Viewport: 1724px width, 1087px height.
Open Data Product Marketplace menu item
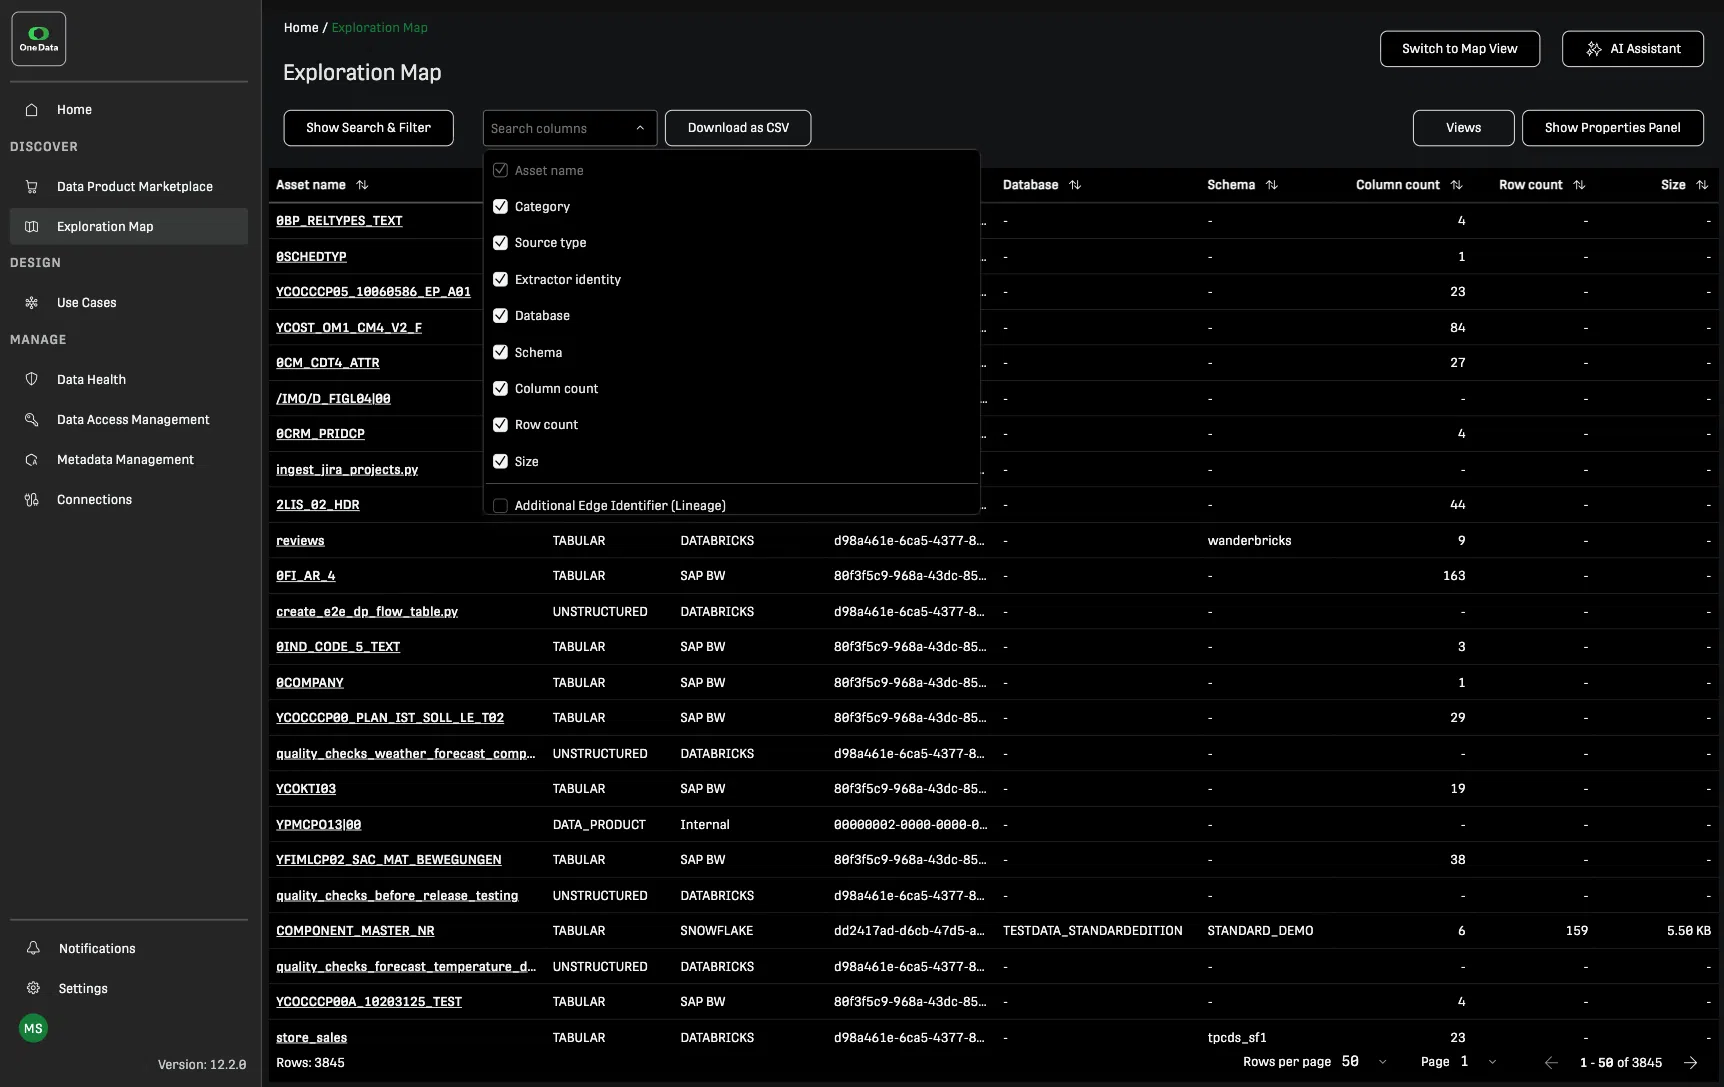coord(129,187)
